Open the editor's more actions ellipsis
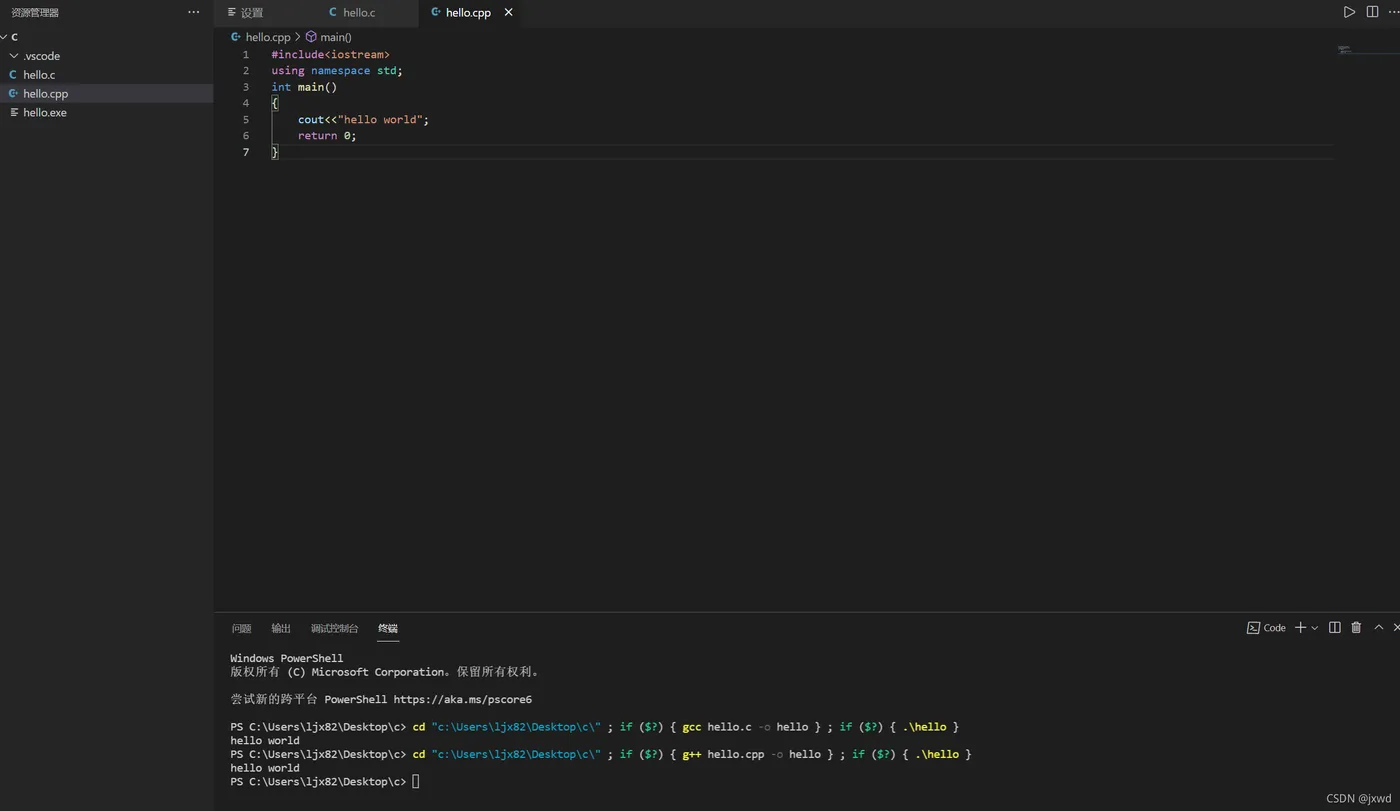Screen dimensions: 1400x811 (1393, 12)
